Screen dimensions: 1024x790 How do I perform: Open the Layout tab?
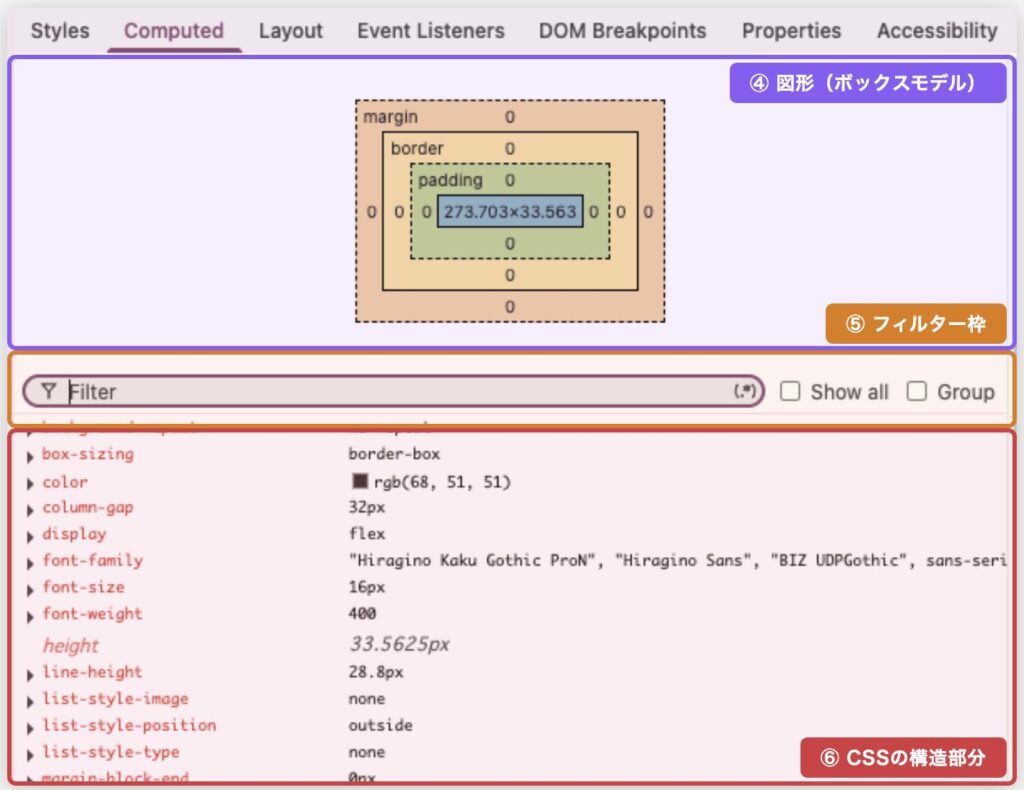(x=291, y=31)
